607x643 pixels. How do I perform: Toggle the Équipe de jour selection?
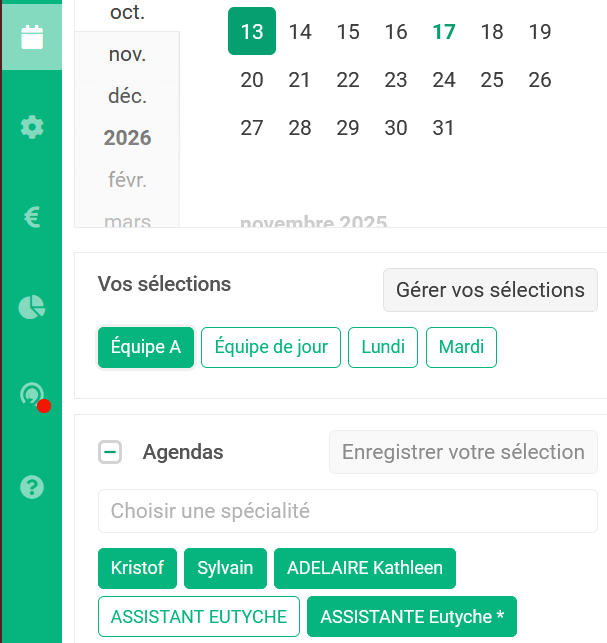[271, 348]
